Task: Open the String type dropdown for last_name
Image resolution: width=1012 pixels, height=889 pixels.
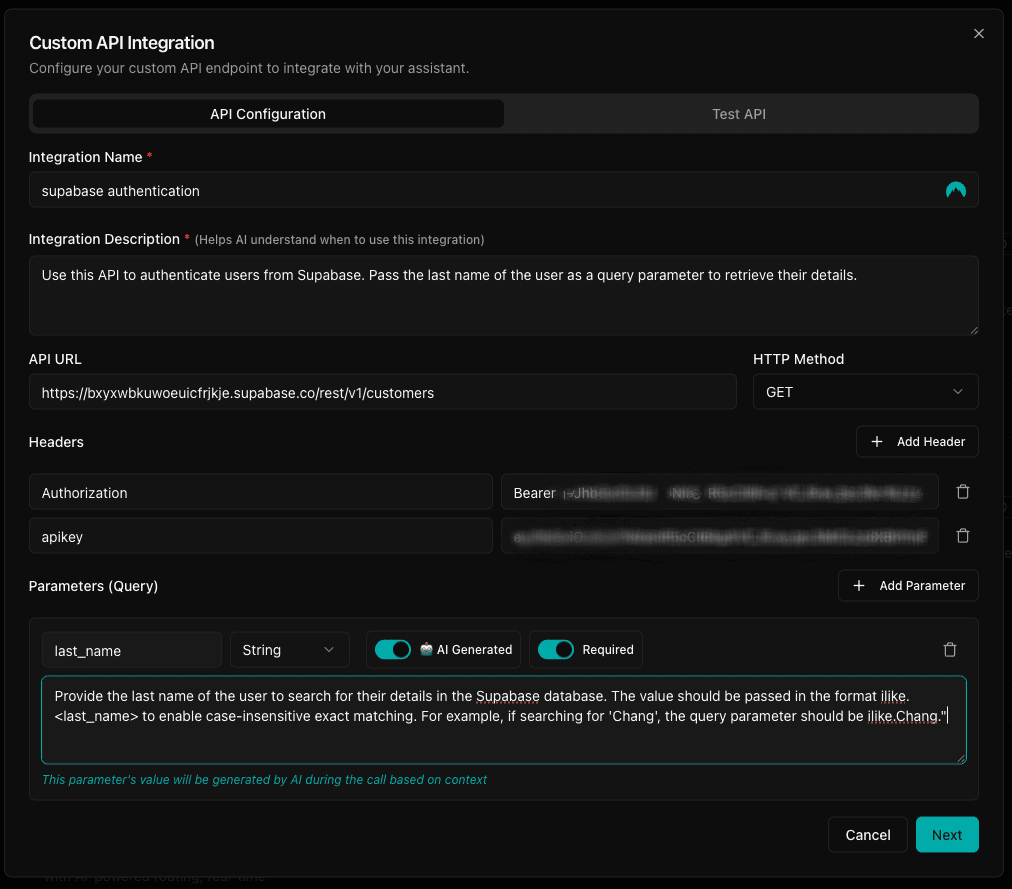Action: tap(289, 649)
